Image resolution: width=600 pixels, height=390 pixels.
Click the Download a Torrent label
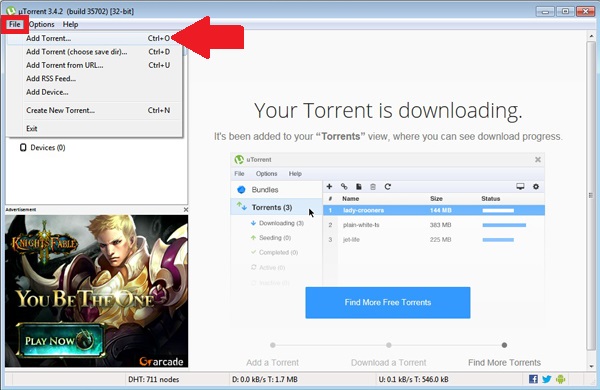tap(388, 362)
